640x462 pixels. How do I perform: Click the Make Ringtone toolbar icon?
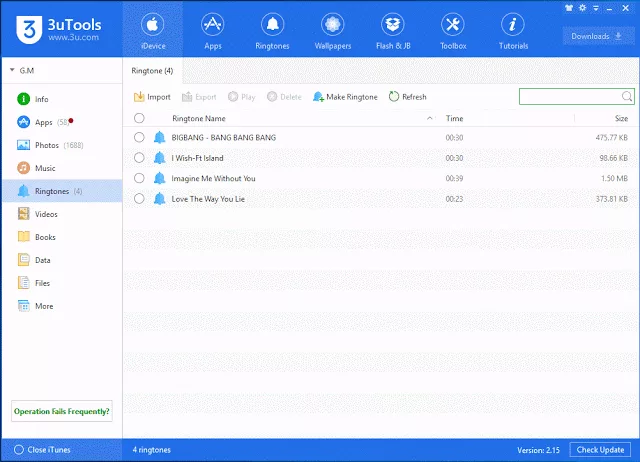click(x=318, y=97)
